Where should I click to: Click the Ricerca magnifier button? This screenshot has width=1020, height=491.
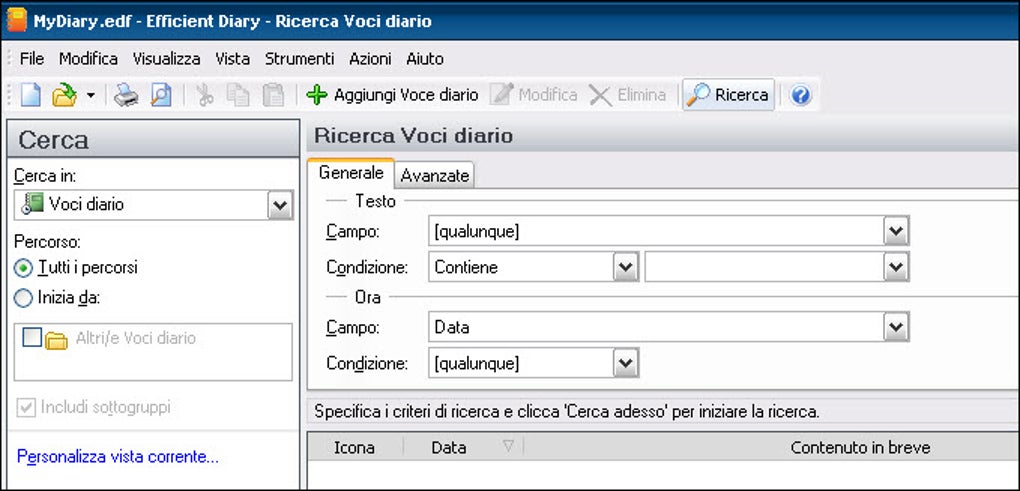pos(728,95)
